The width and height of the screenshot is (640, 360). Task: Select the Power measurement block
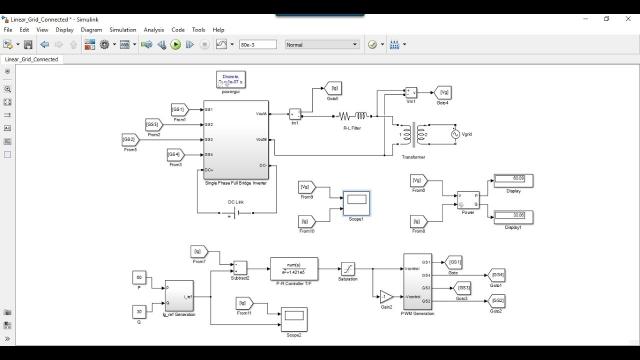click(468, 200)
